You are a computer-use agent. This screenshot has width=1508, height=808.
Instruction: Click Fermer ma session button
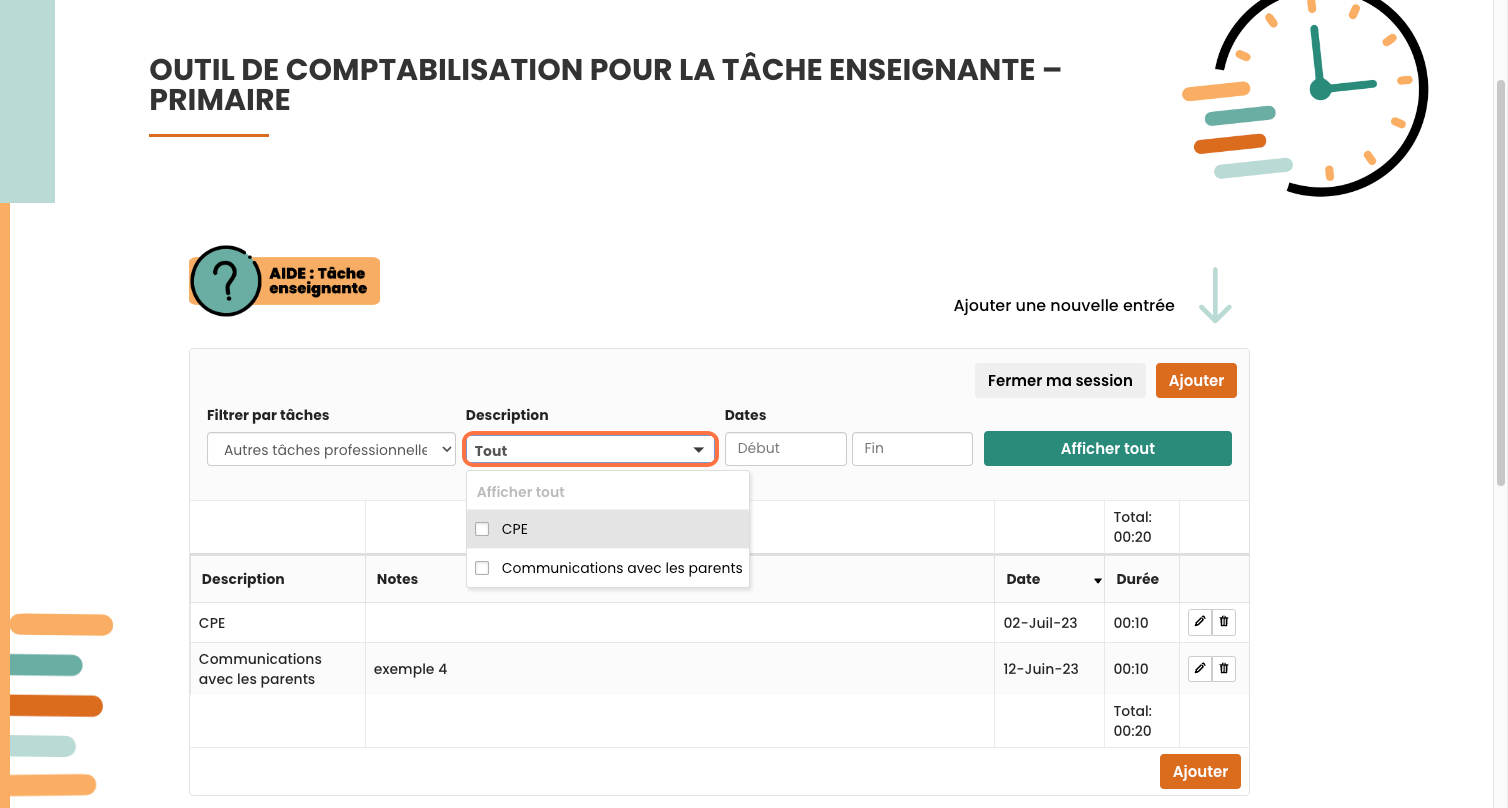1059,380
